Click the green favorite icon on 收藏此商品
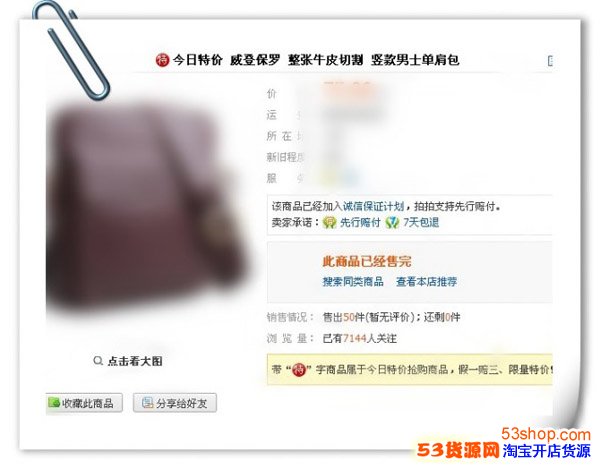The width and height of the screenshot is (600, 469). pyautogui.click(x=54, y=402)
